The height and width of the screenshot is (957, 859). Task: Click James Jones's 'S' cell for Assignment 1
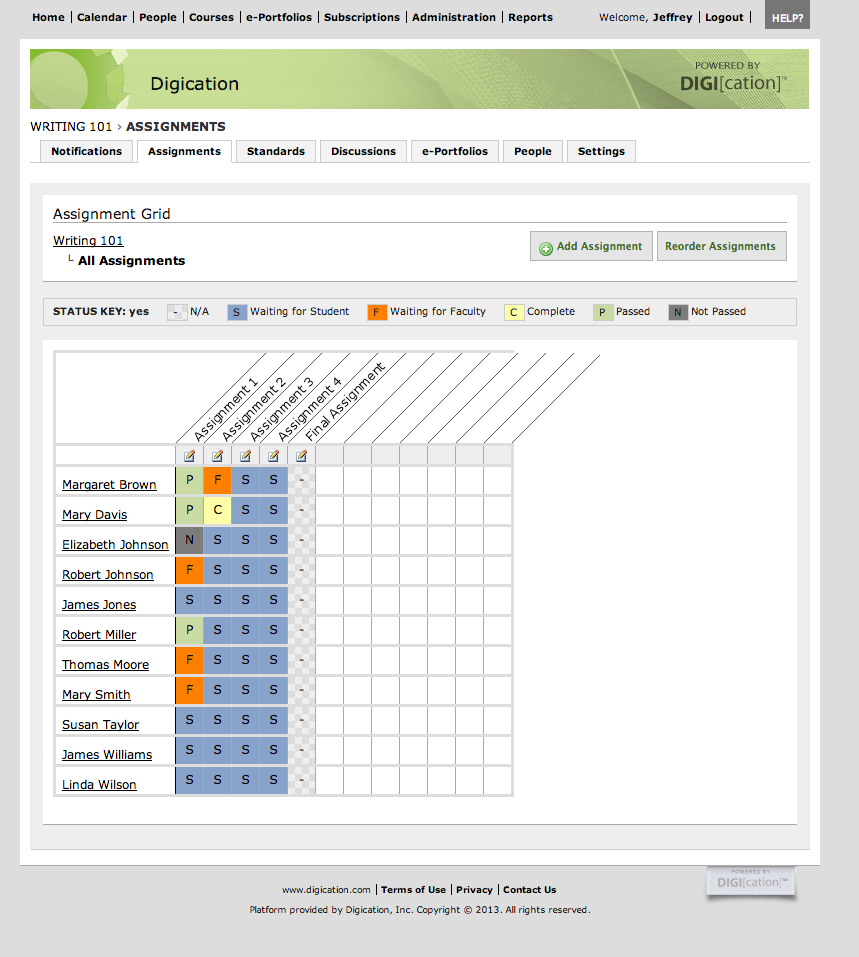click(x=189, y=600)
